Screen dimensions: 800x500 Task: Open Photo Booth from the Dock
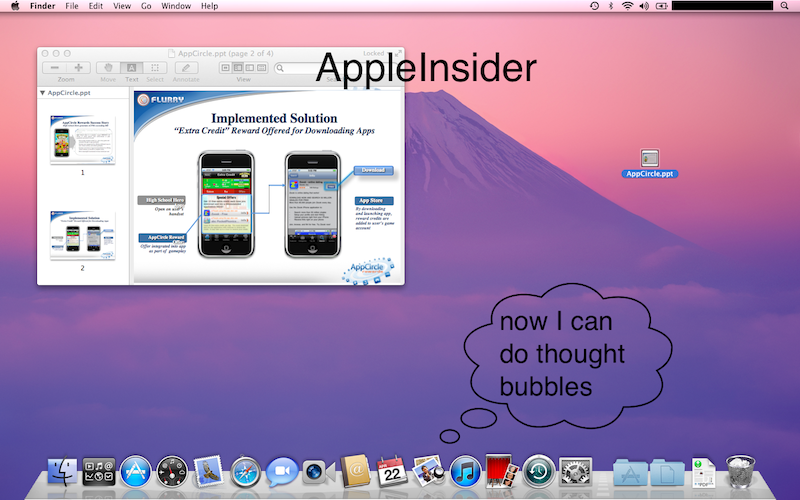click(502, 471)
